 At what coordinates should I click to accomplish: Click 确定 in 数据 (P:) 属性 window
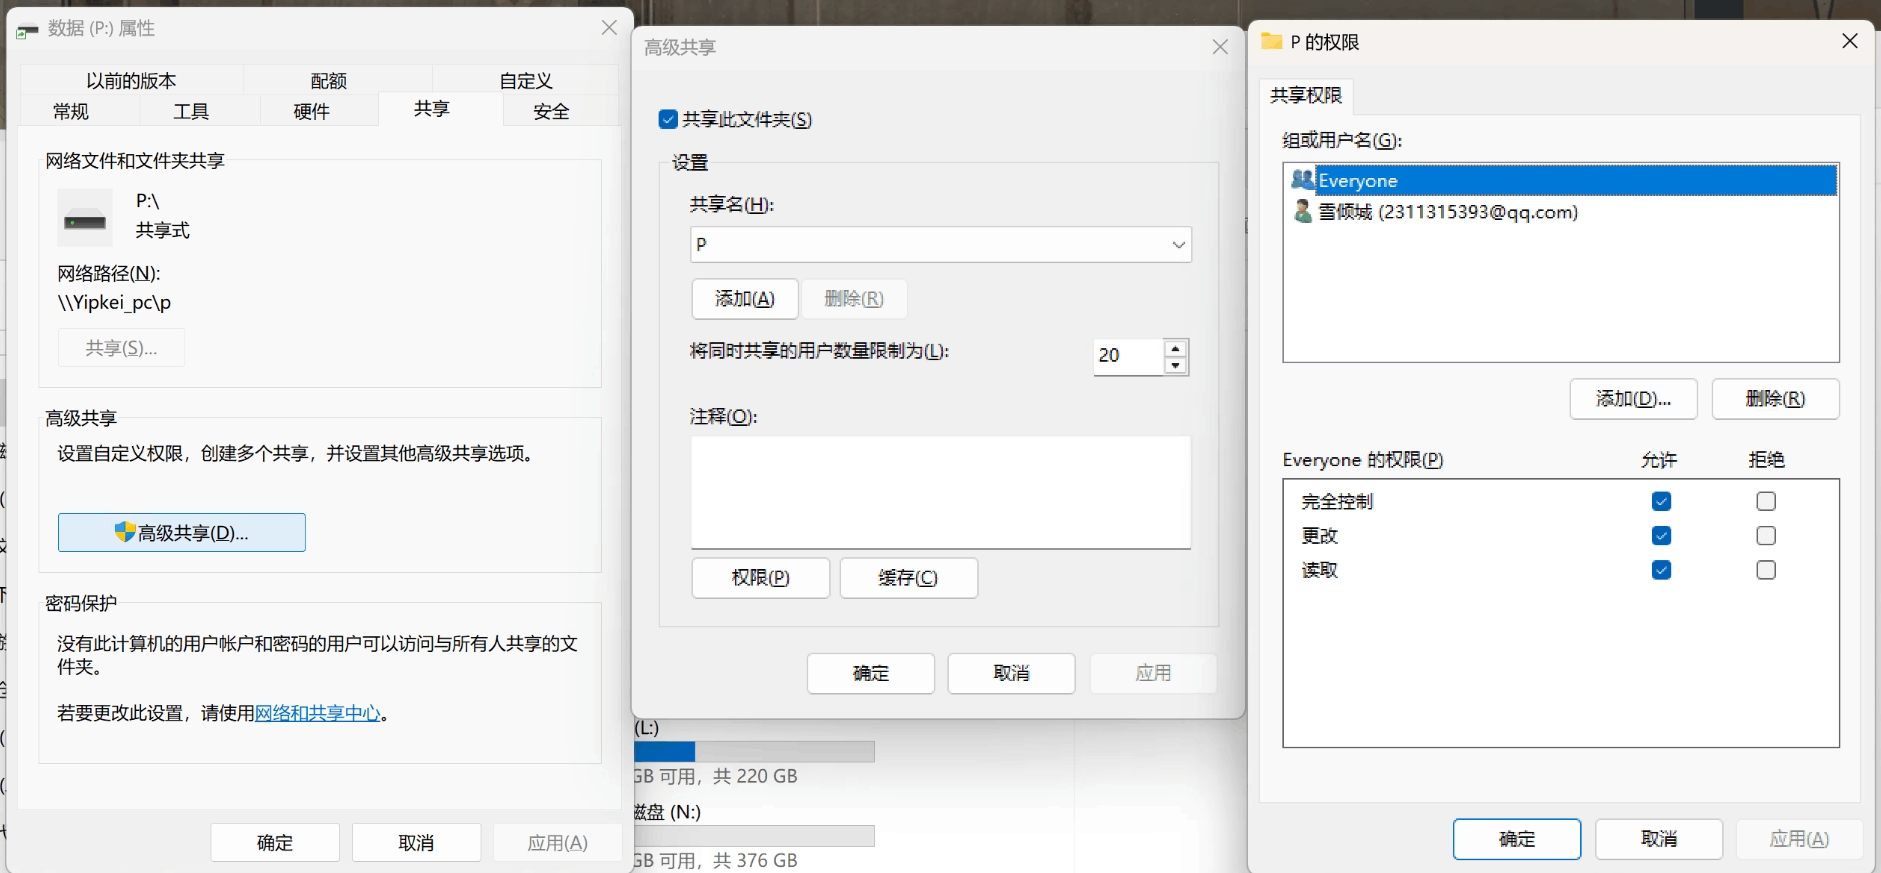click(x=275, y=842)
